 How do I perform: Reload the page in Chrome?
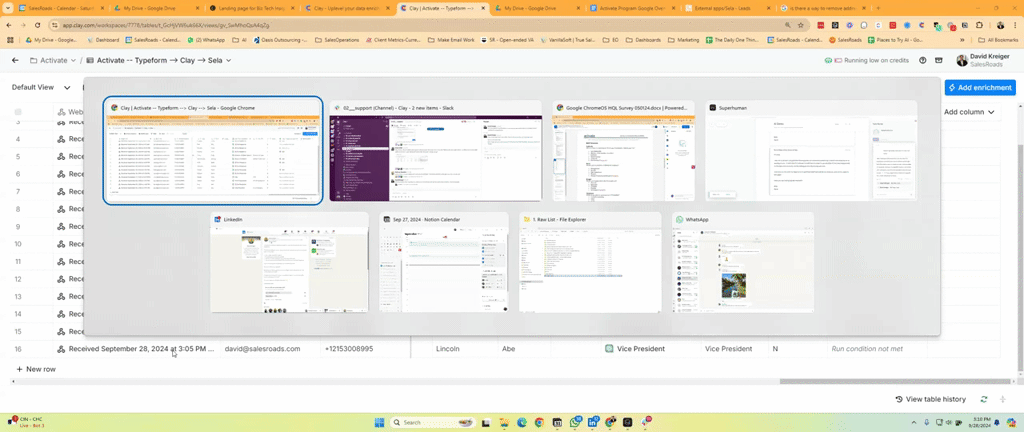39,25
